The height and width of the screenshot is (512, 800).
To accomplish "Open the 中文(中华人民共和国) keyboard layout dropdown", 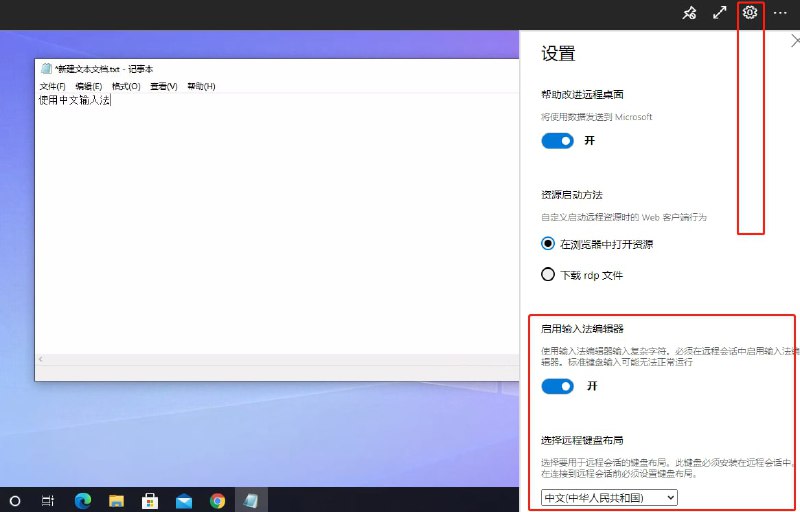I will click(x=609, y=497).
